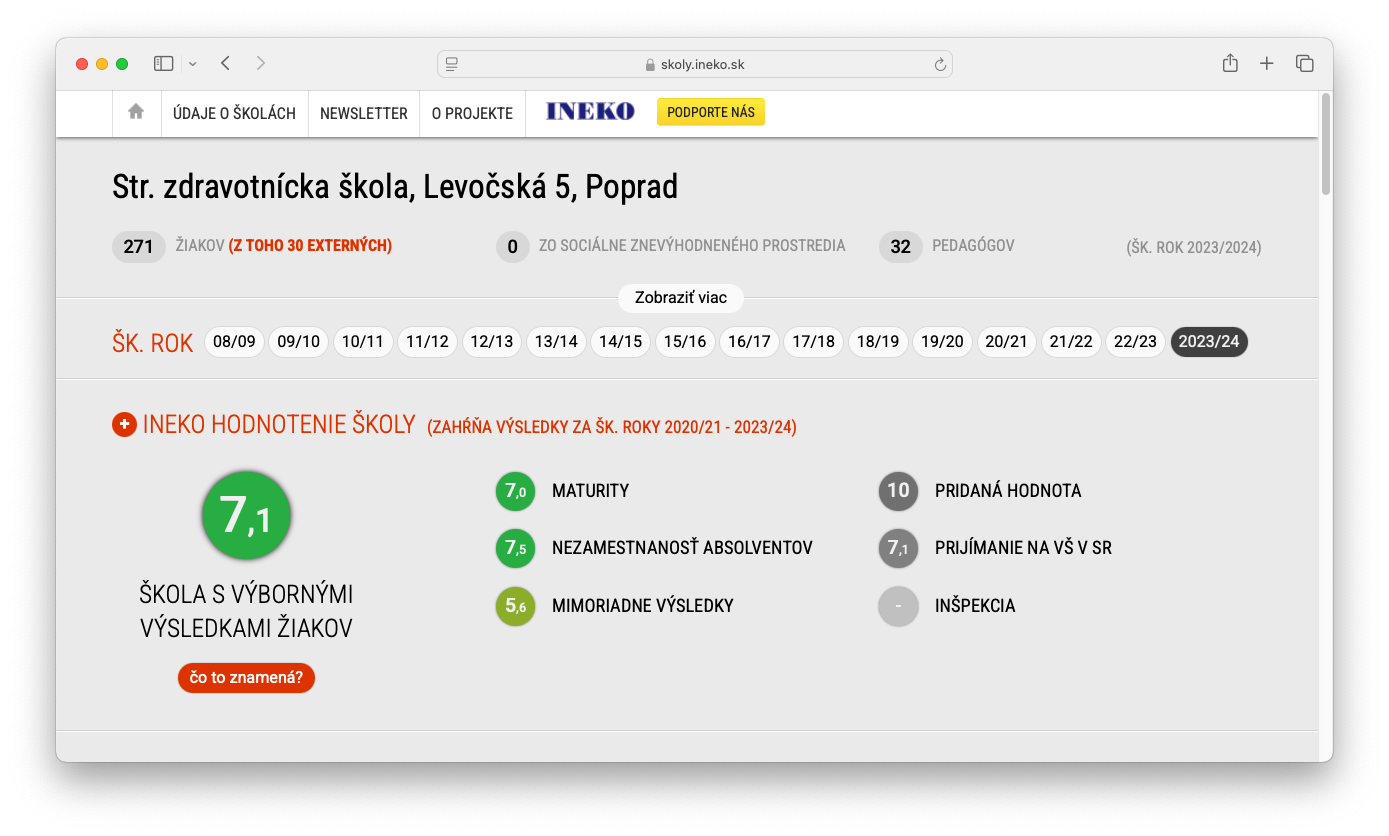The height and width of the screenshot is (836, 1389).
Task: Click the 0 socially disadvantaged count badge
Action: (x=512, y=246)
